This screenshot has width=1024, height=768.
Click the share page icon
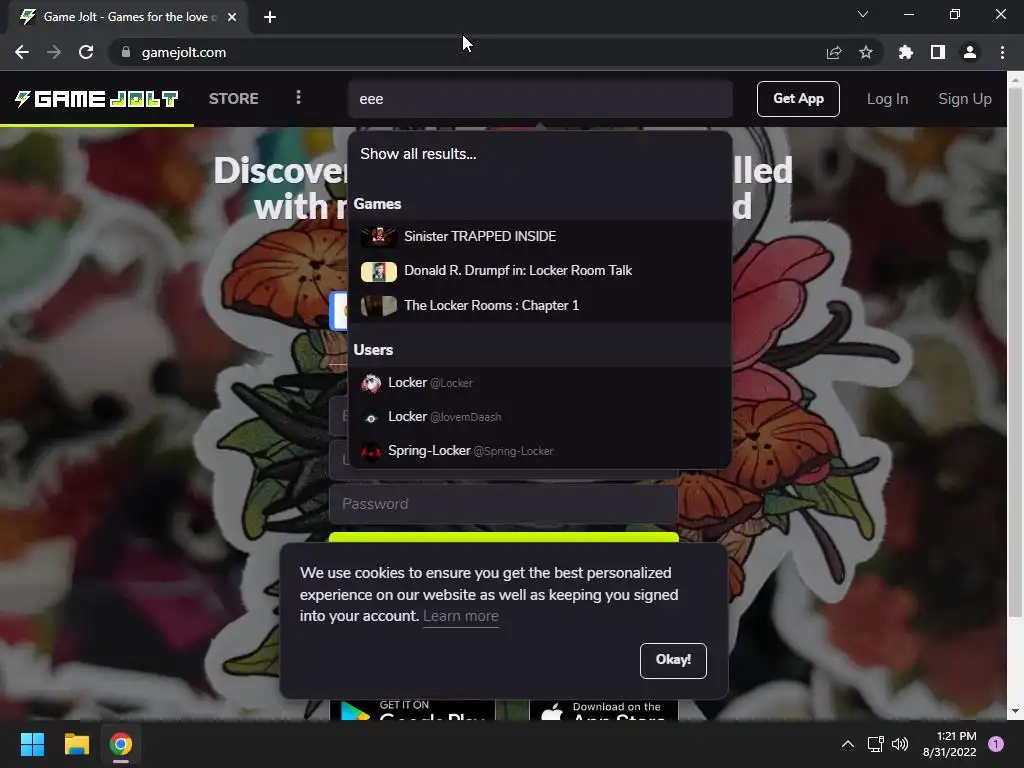834,52
